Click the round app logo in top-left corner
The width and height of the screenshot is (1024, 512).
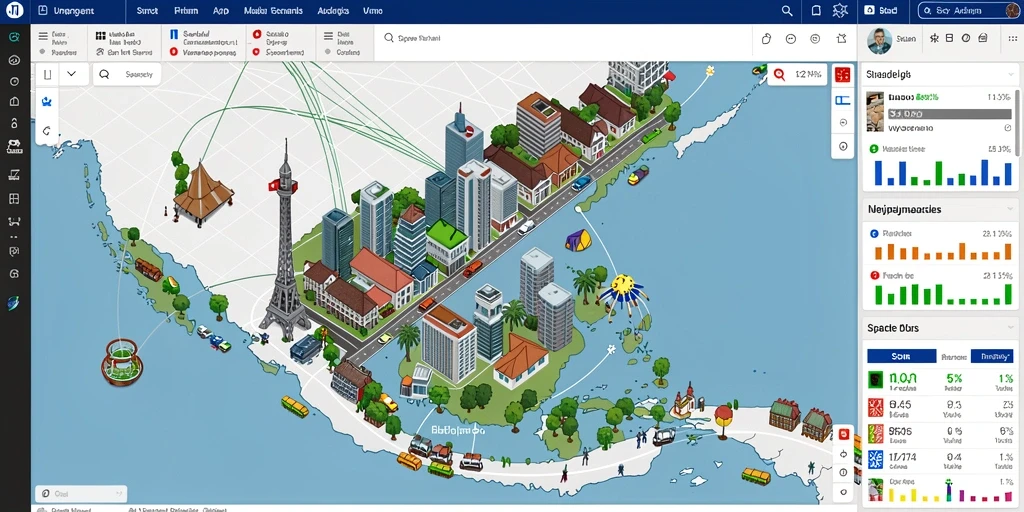coord(14,11)
